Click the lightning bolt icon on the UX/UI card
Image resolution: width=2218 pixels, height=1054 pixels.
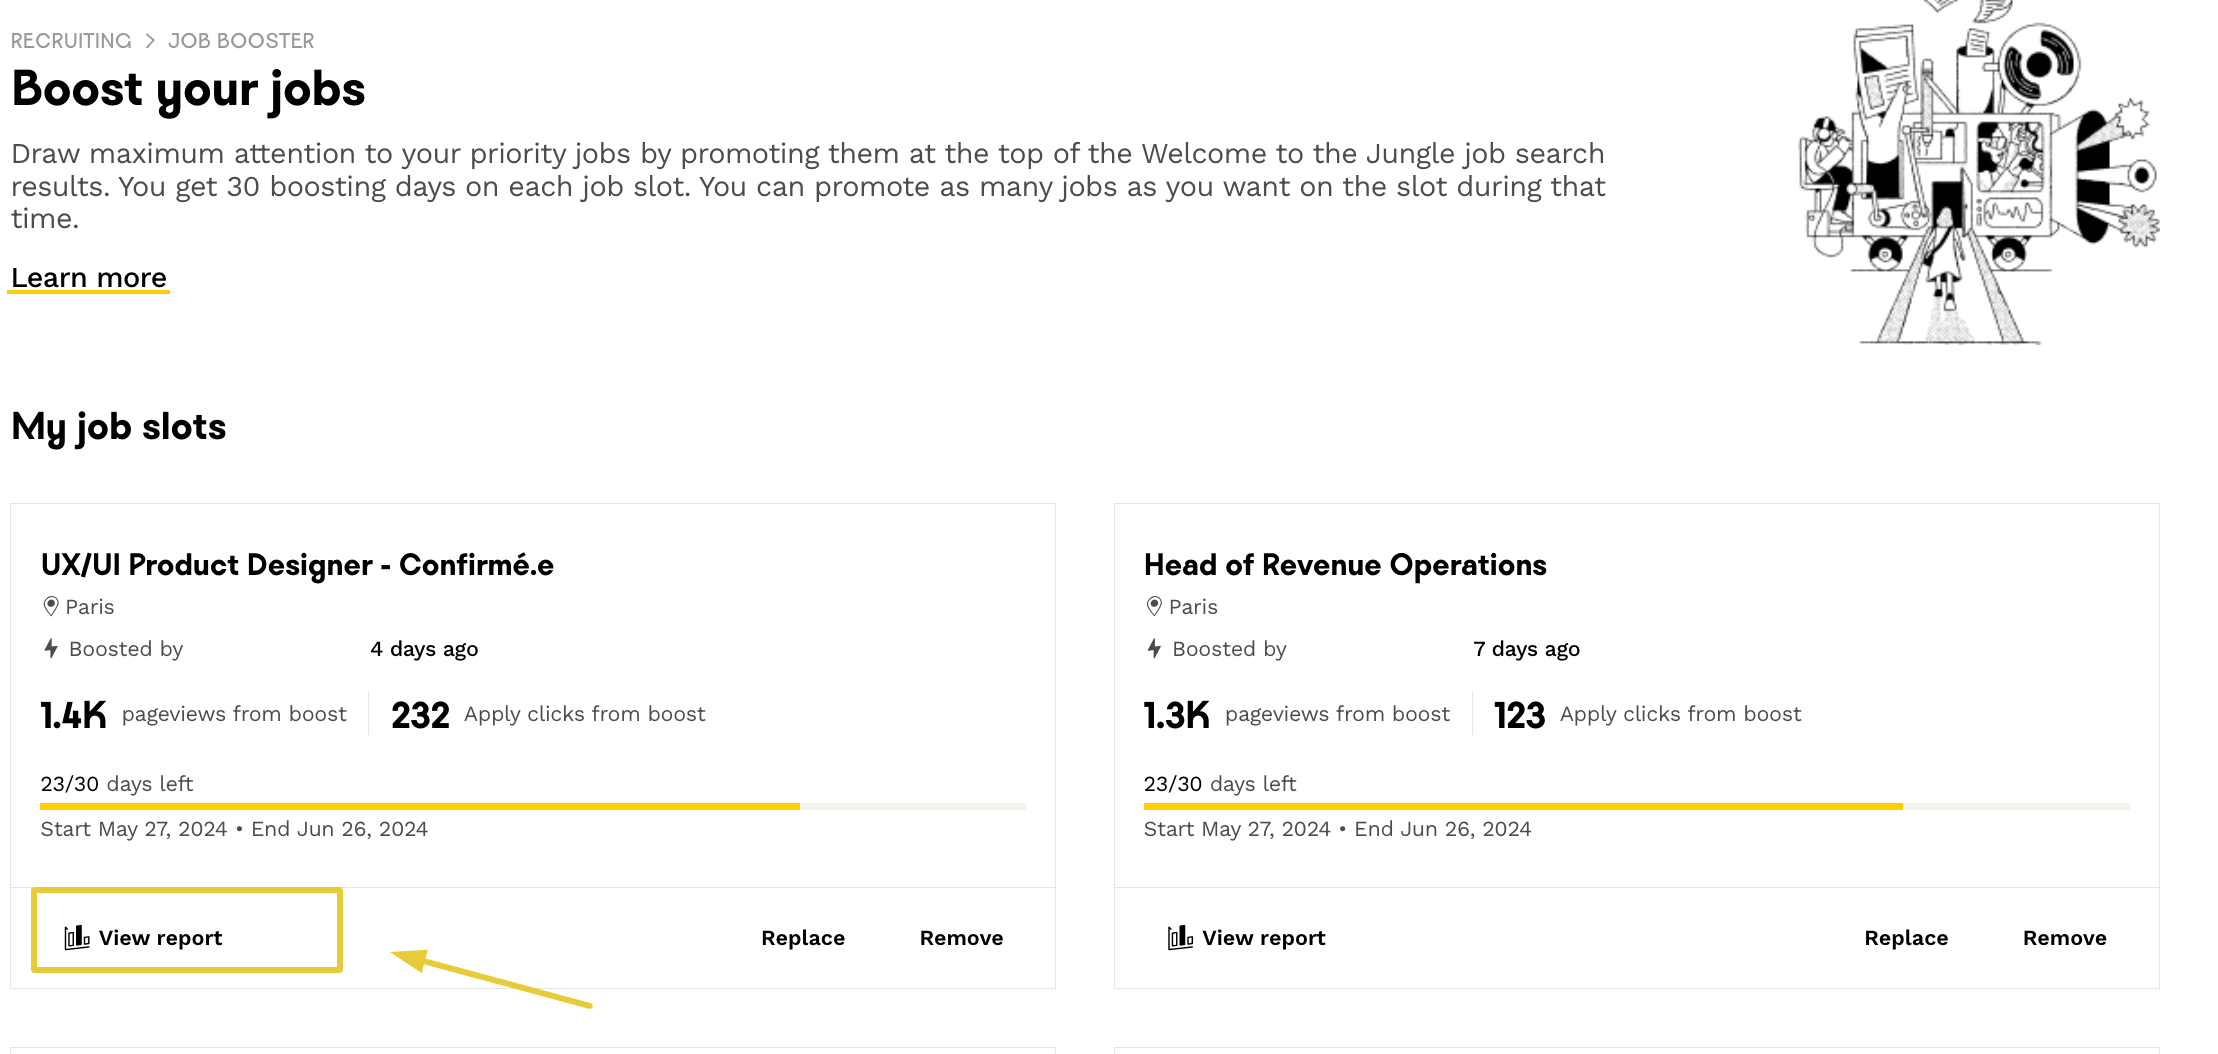(51, 649)
